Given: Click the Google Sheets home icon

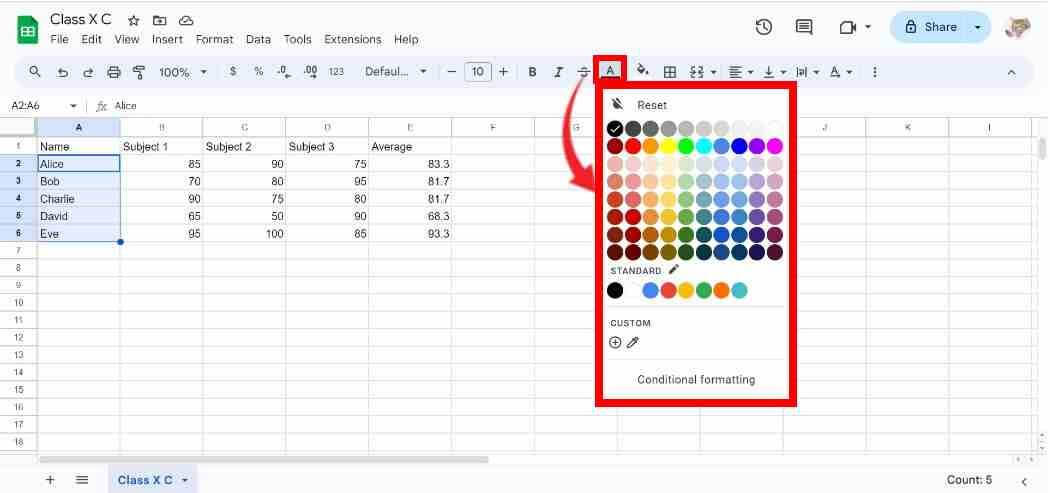Looking at the screenshot, I should 27,30.
